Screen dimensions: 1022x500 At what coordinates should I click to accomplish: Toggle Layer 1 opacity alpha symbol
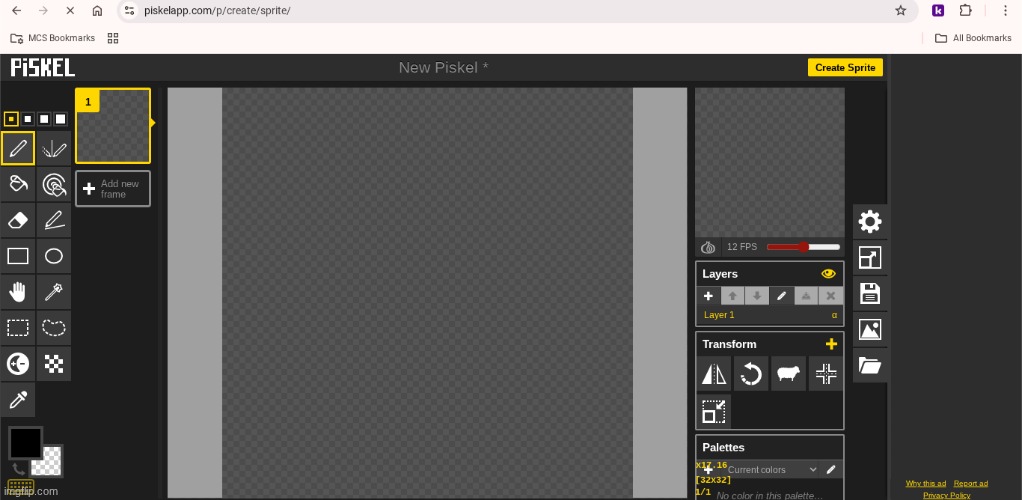[834, 315]
